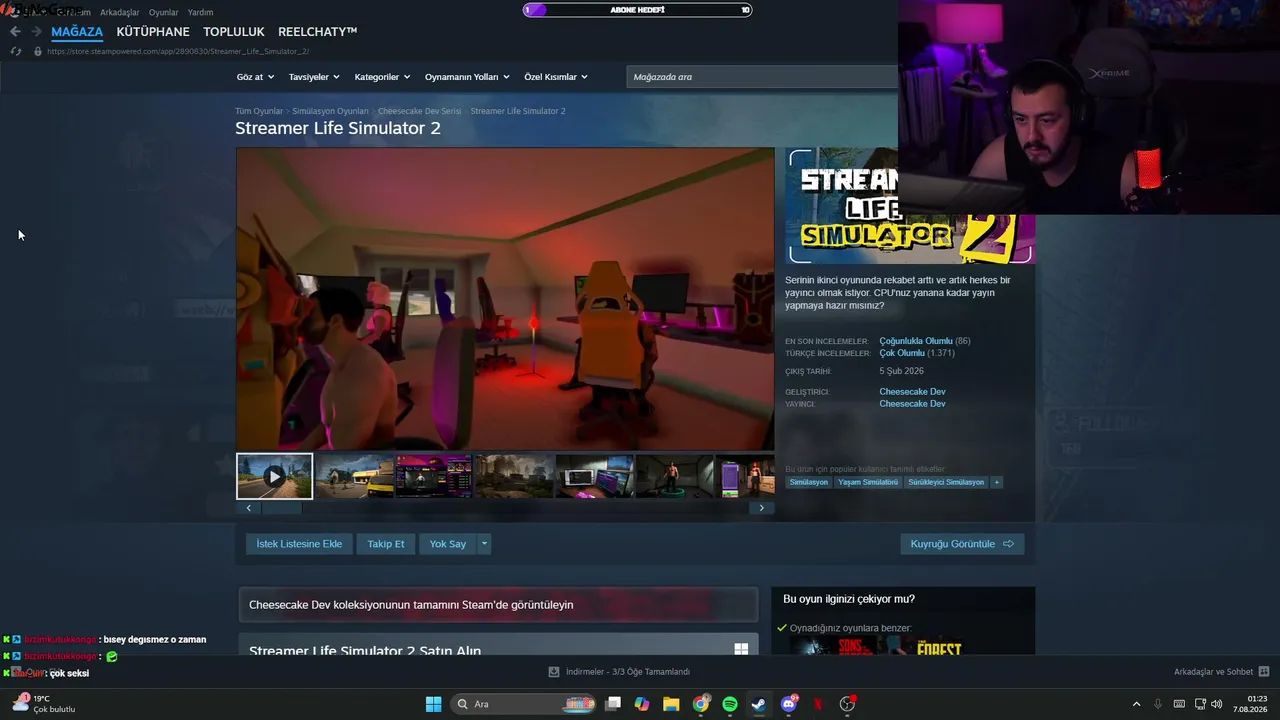1280x720 pixels.
Task: Open the touch keyboard tray icon
Action: point(1179,704)
